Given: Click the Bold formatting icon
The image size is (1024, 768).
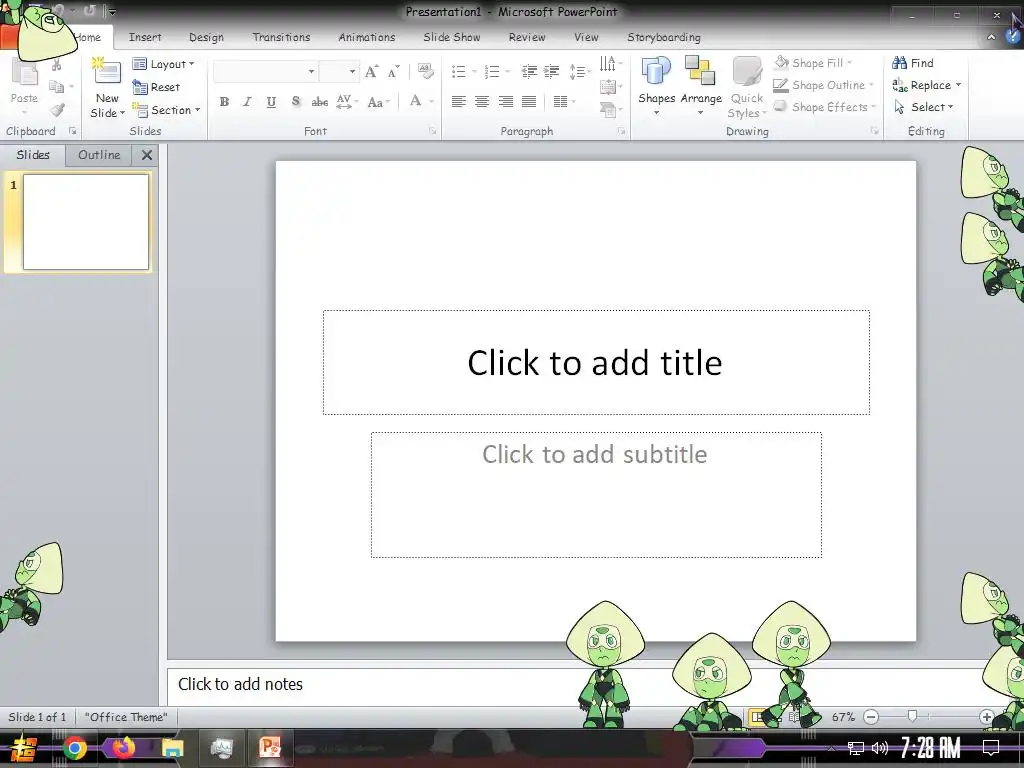Looking at the screenshot, I should pos(224,102).
